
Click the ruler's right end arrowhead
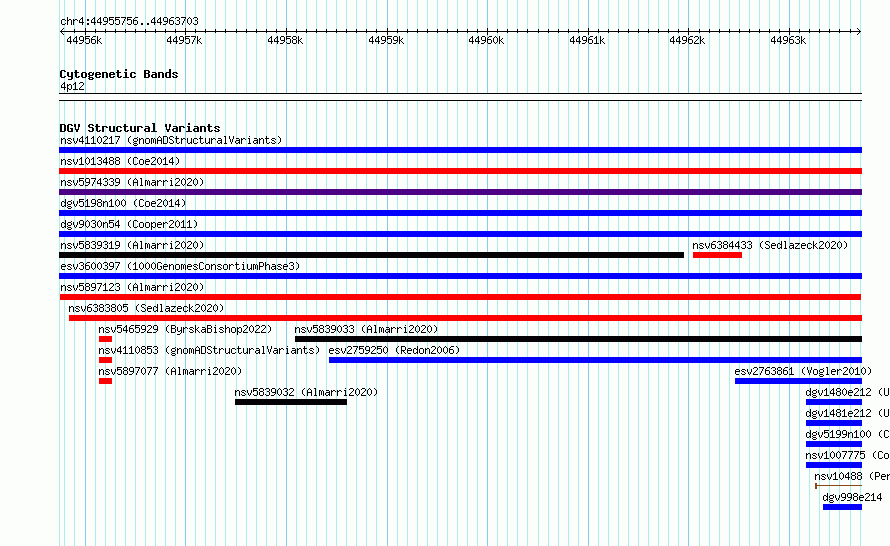(859, 31)
